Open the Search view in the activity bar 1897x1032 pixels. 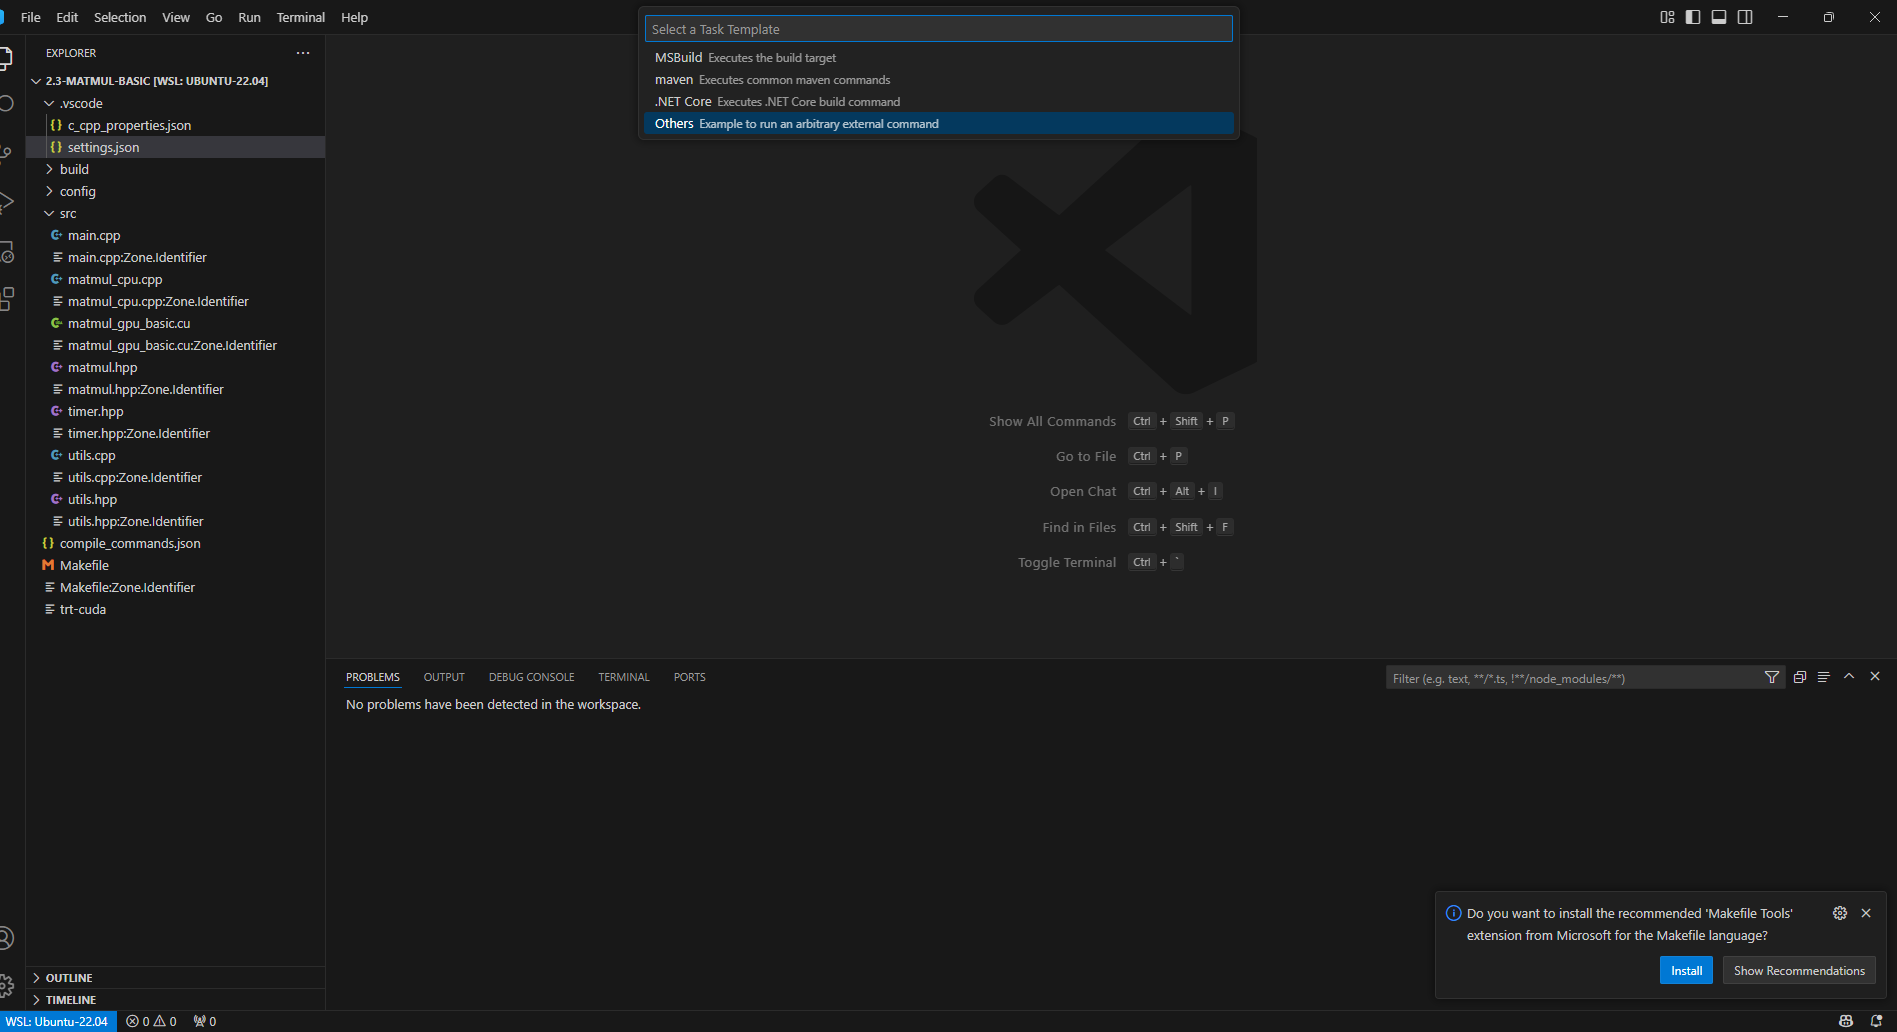click(x=5, y=104)
